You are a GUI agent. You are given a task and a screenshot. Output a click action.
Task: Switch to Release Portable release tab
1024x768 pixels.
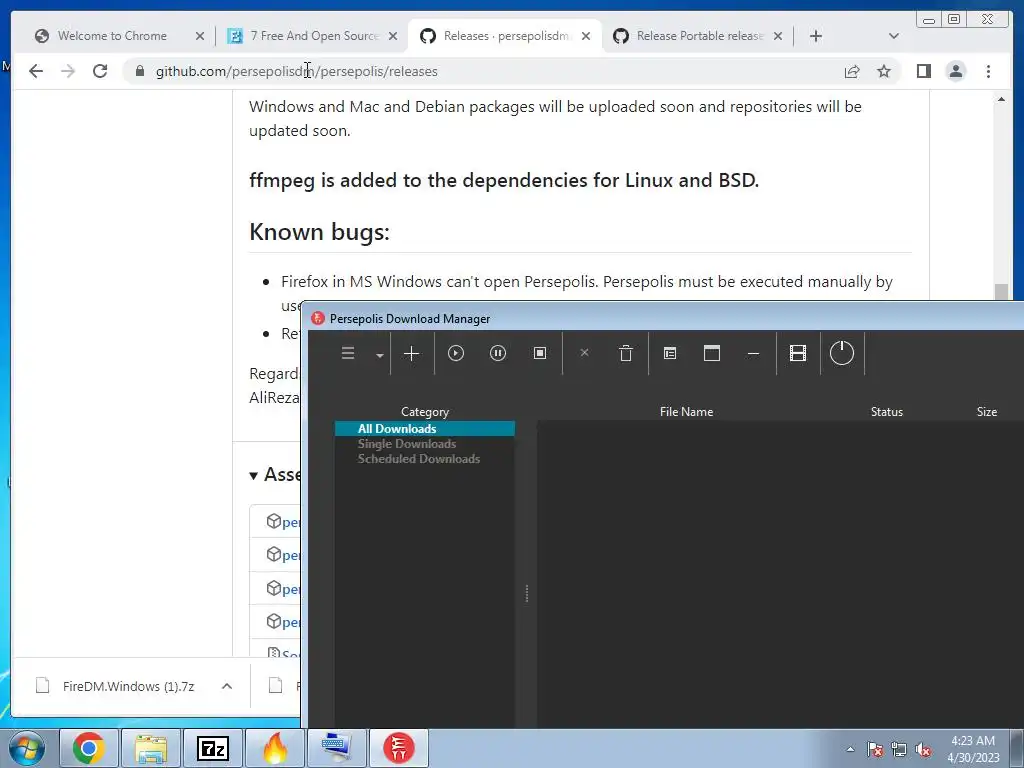[699, 36]
